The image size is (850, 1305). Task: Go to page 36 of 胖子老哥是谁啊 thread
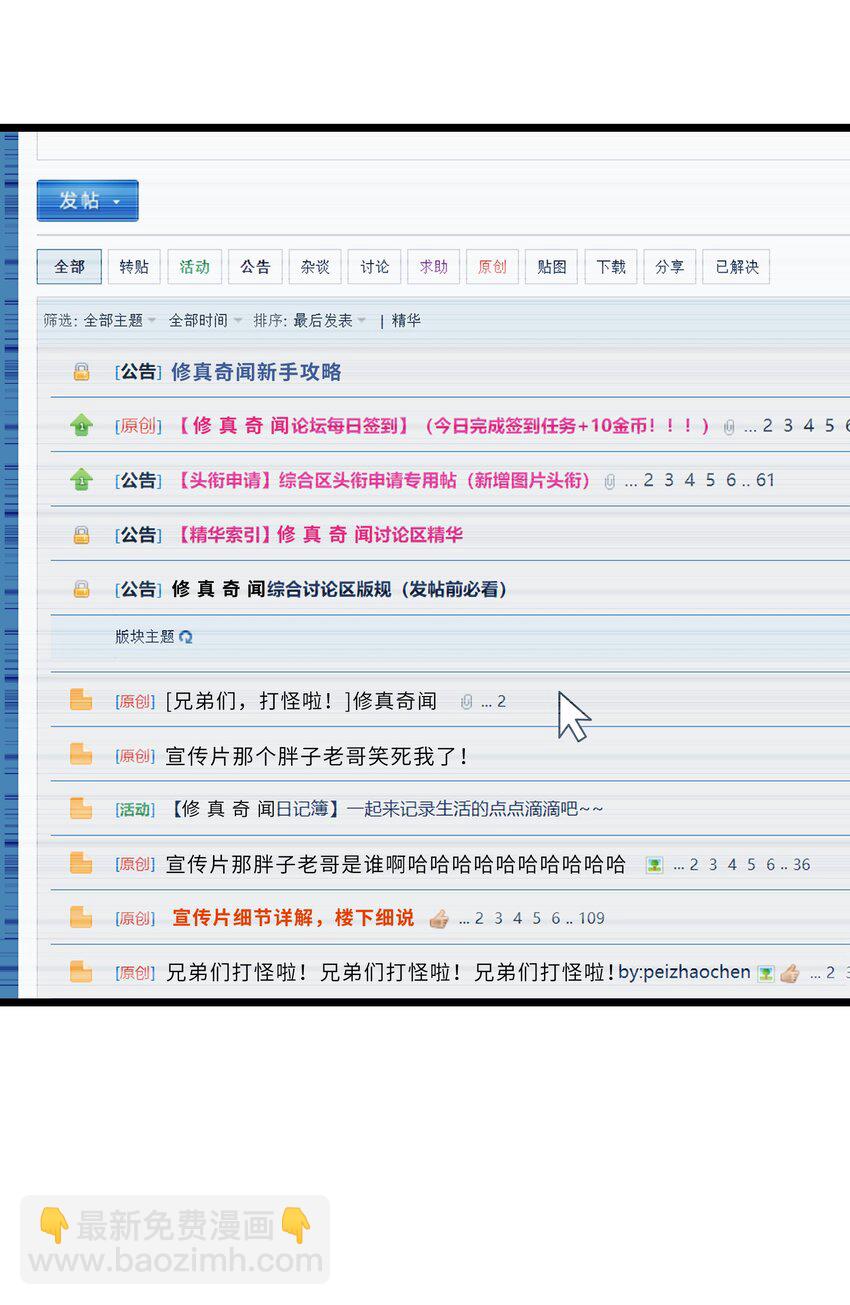click(x=802, y=864)
